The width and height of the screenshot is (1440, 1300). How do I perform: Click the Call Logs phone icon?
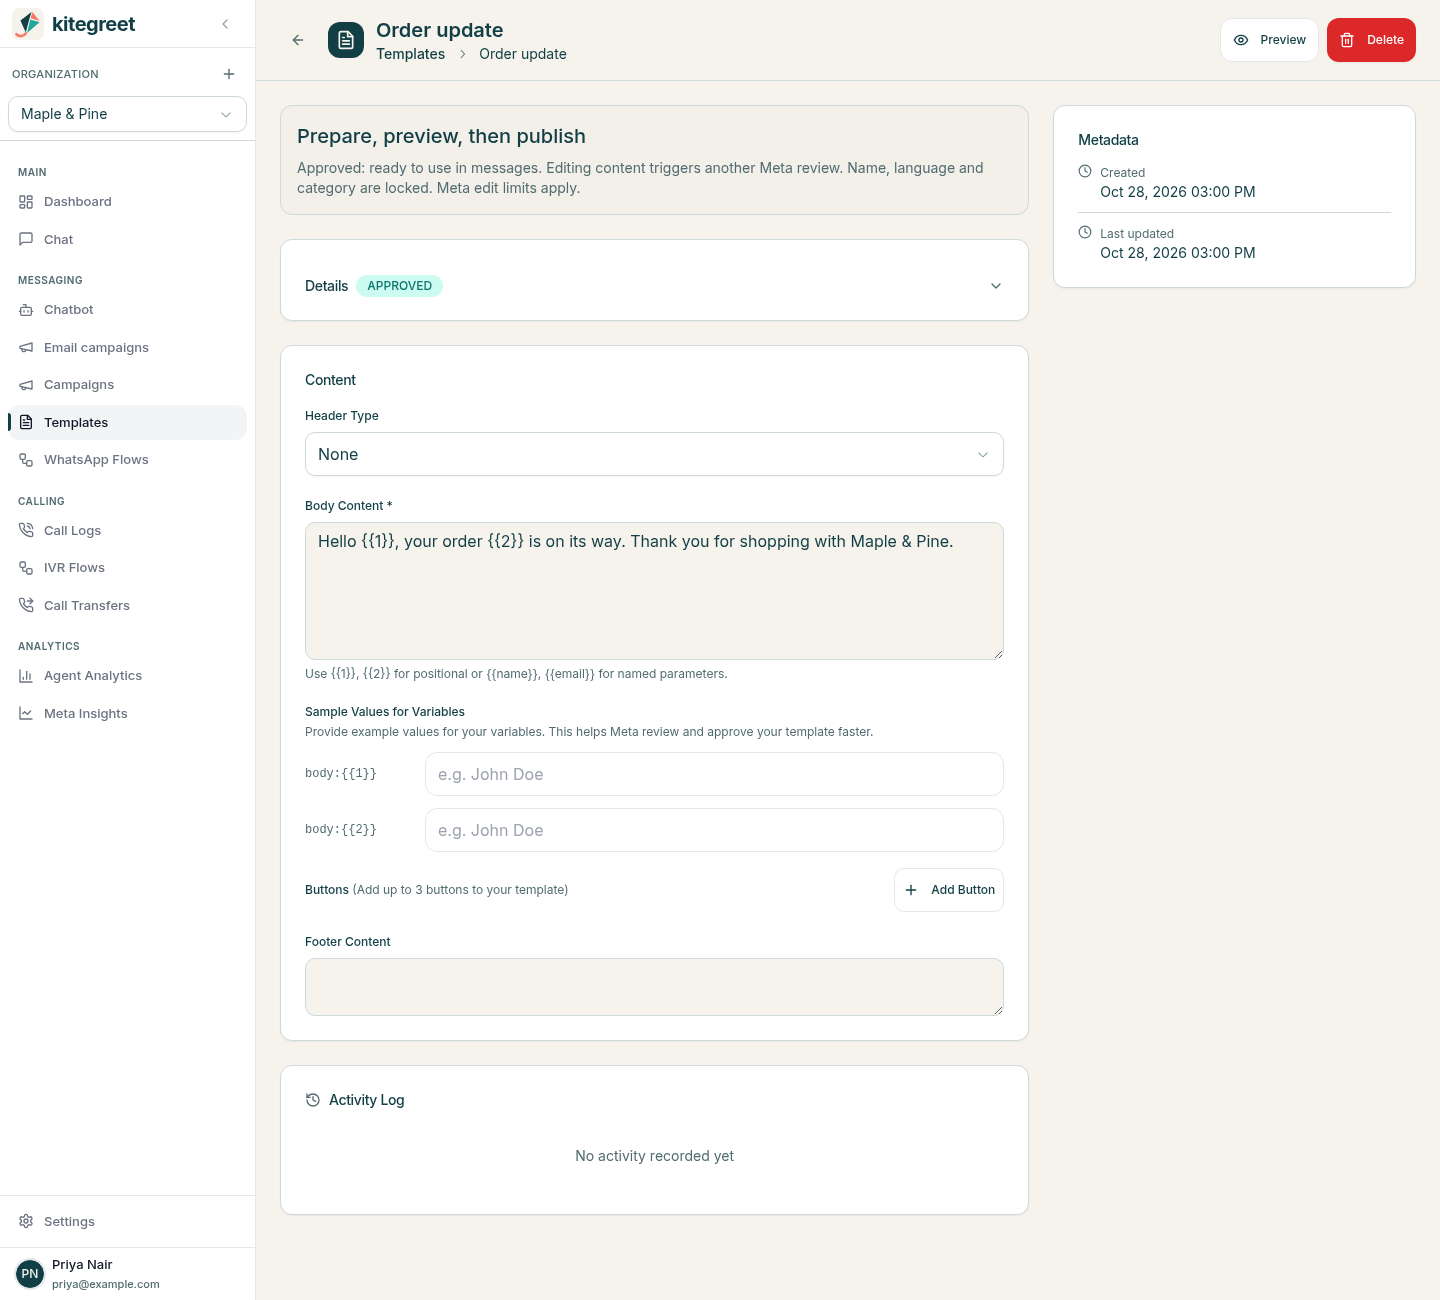click(x=26, y=531)
